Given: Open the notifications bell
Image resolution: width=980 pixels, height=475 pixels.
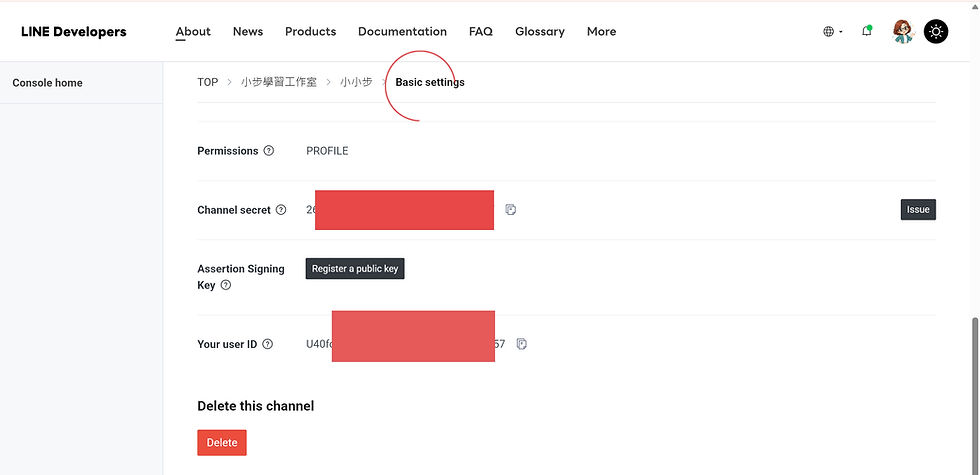Looking at the screenshot, I should (867, 31).
